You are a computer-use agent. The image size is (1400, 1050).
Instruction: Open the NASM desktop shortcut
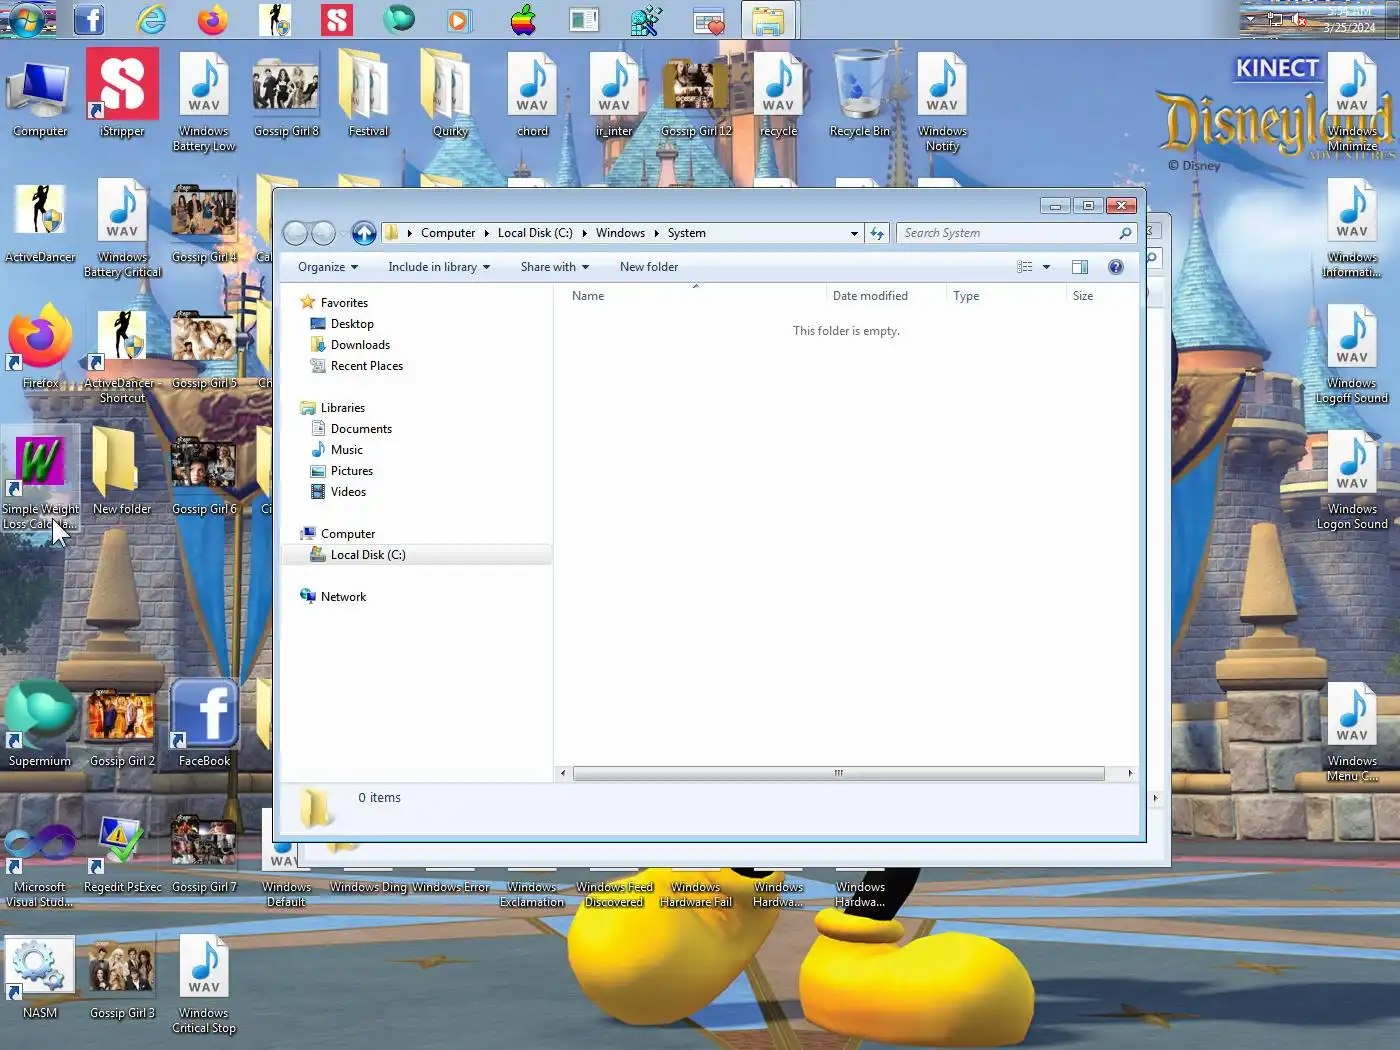(40, 976)
